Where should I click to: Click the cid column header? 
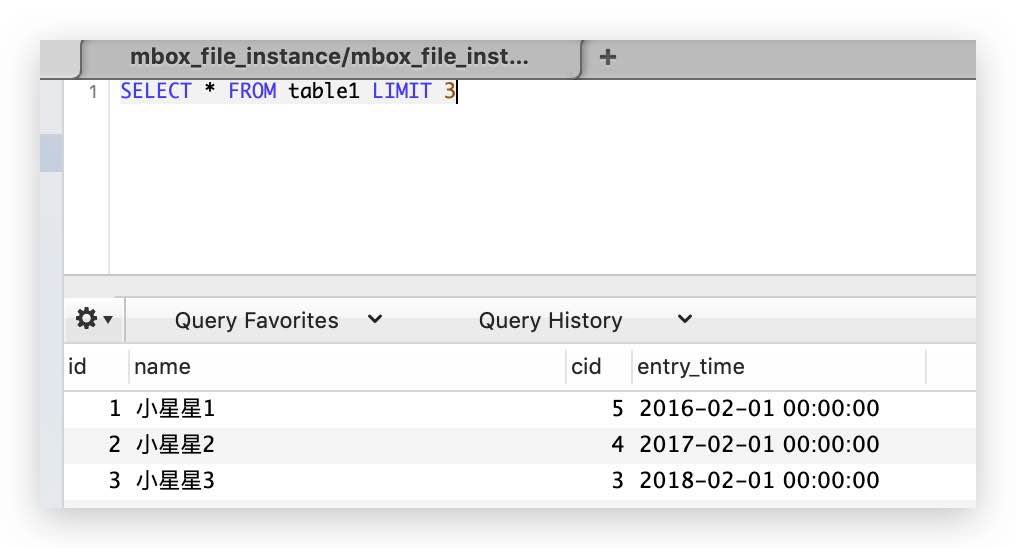point(599,367)
